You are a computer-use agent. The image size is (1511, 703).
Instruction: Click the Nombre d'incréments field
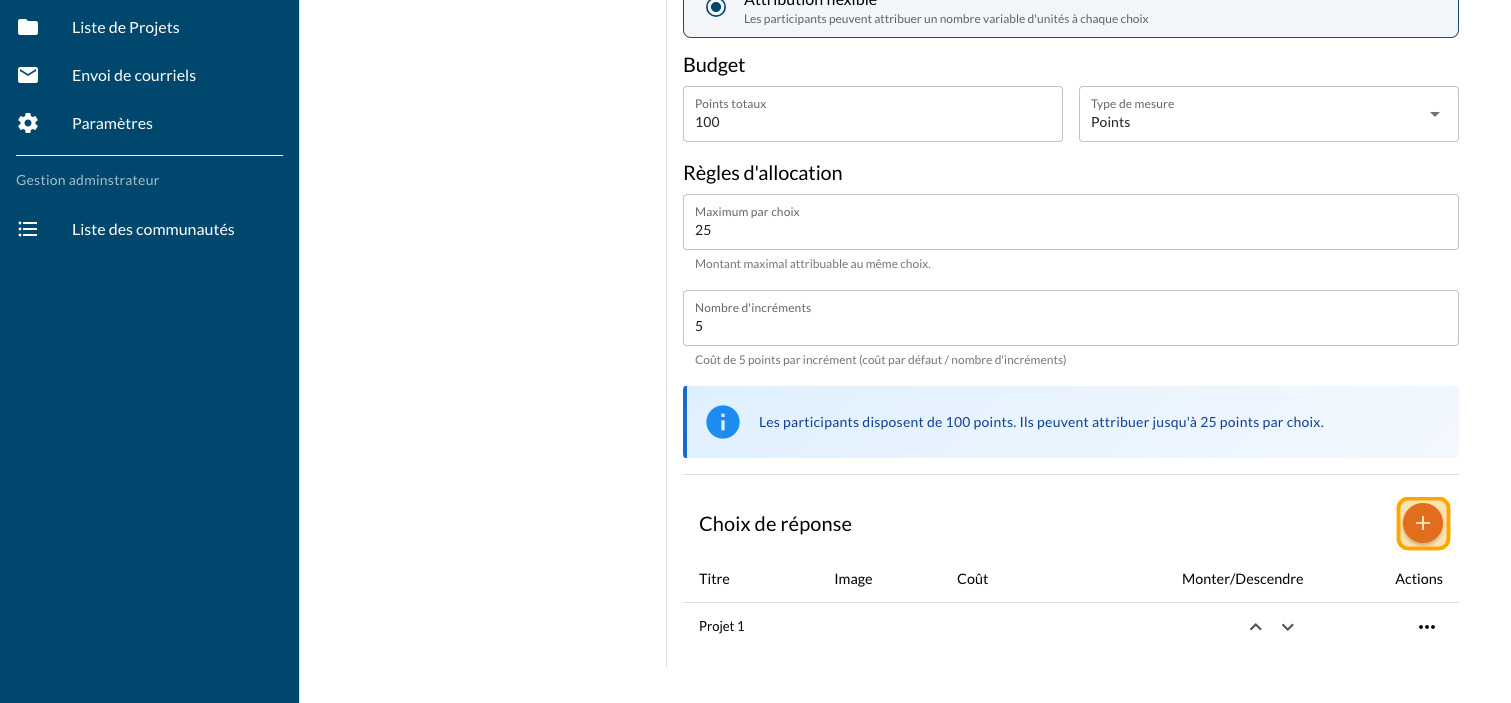(x=1070, y=326)
